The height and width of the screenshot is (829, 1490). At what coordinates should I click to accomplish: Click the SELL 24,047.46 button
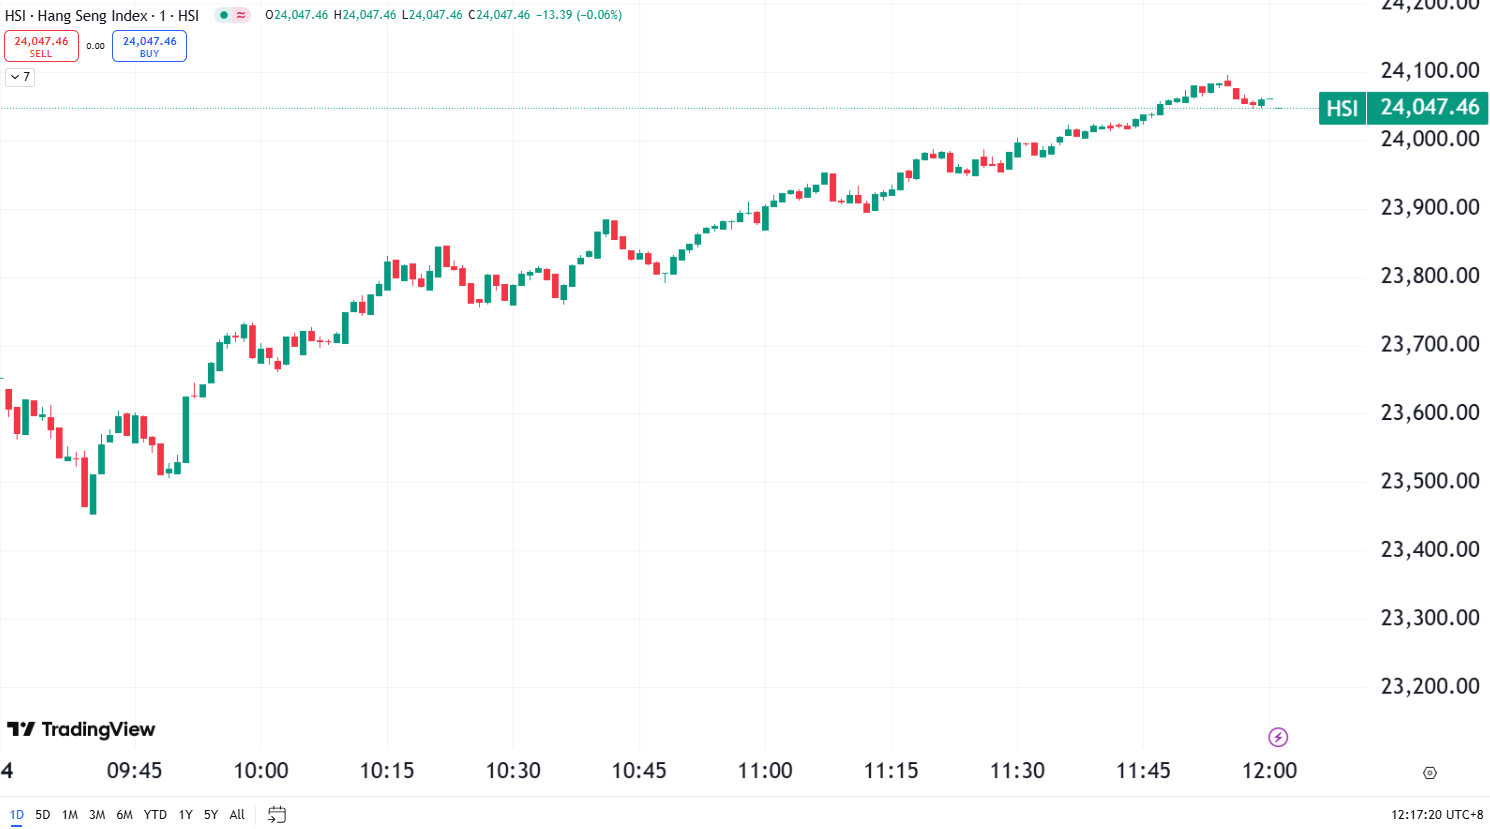pyautogui.click(x=41, y=46)
